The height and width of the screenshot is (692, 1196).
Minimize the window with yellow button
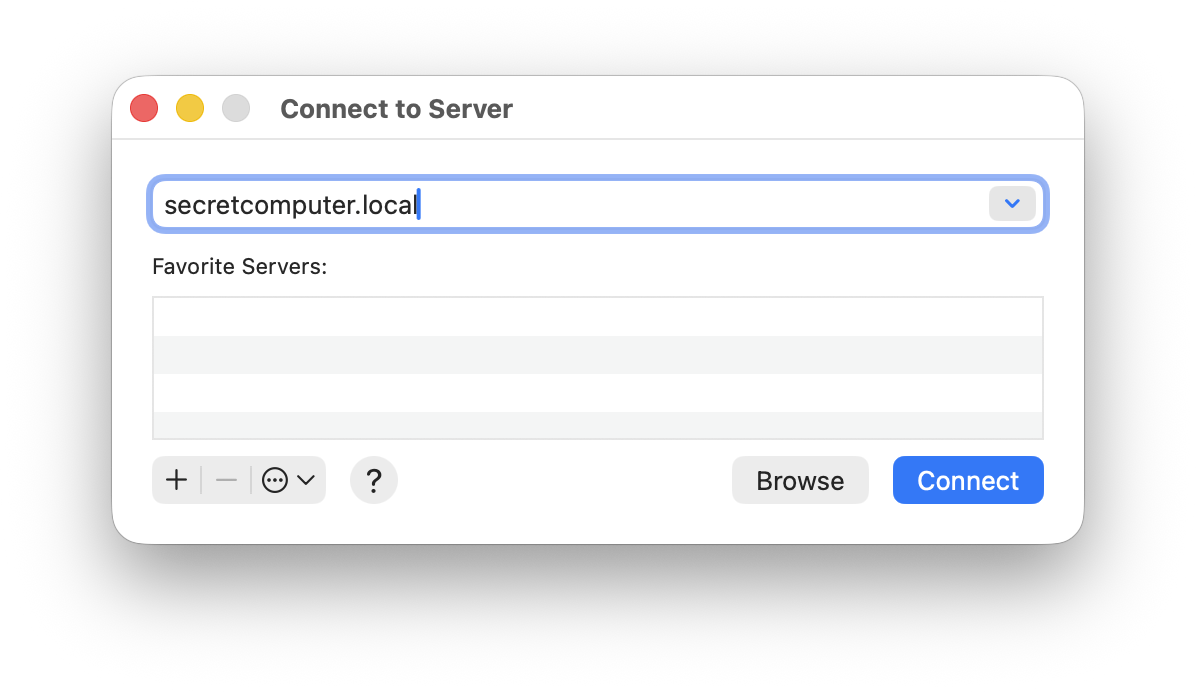[190, 108]
